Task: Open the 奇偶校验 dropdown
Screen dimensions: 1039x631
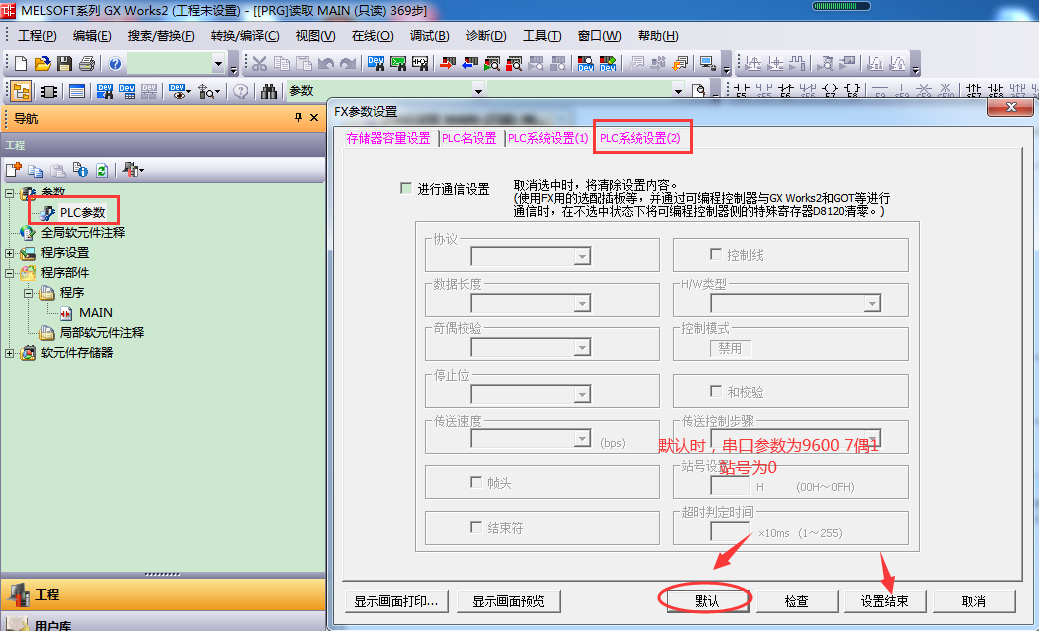Action: pyautogui.click(x=582, y=347)
